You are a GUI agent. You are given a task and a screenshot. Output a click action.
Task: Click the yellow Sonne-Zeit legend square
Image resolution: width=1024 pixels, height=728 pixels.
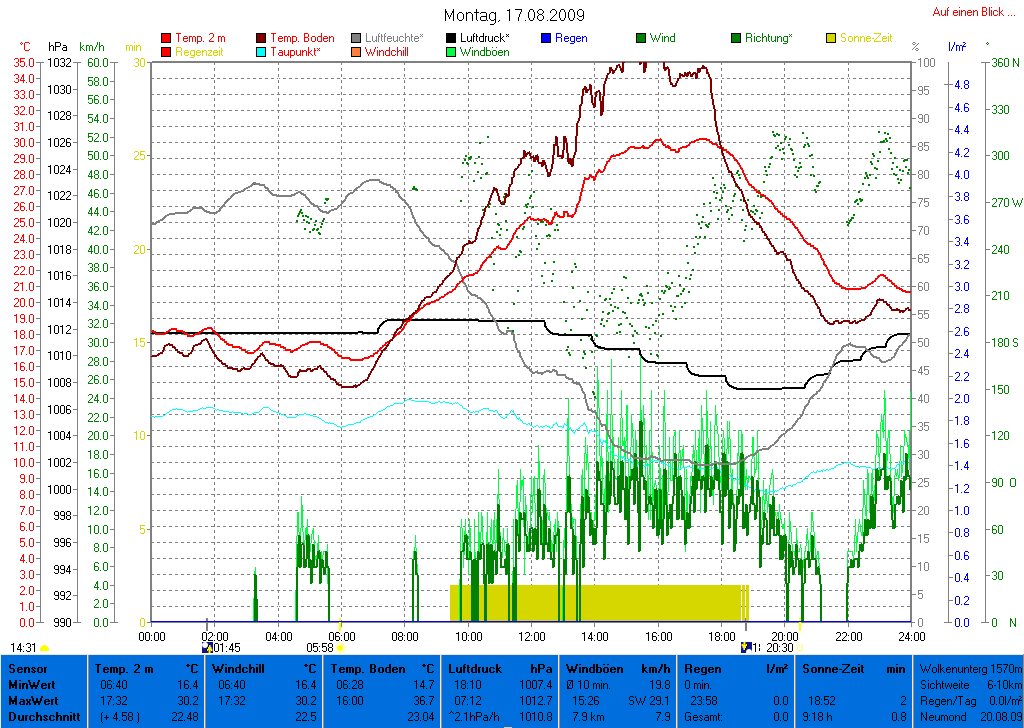click(x=831, y=38)
